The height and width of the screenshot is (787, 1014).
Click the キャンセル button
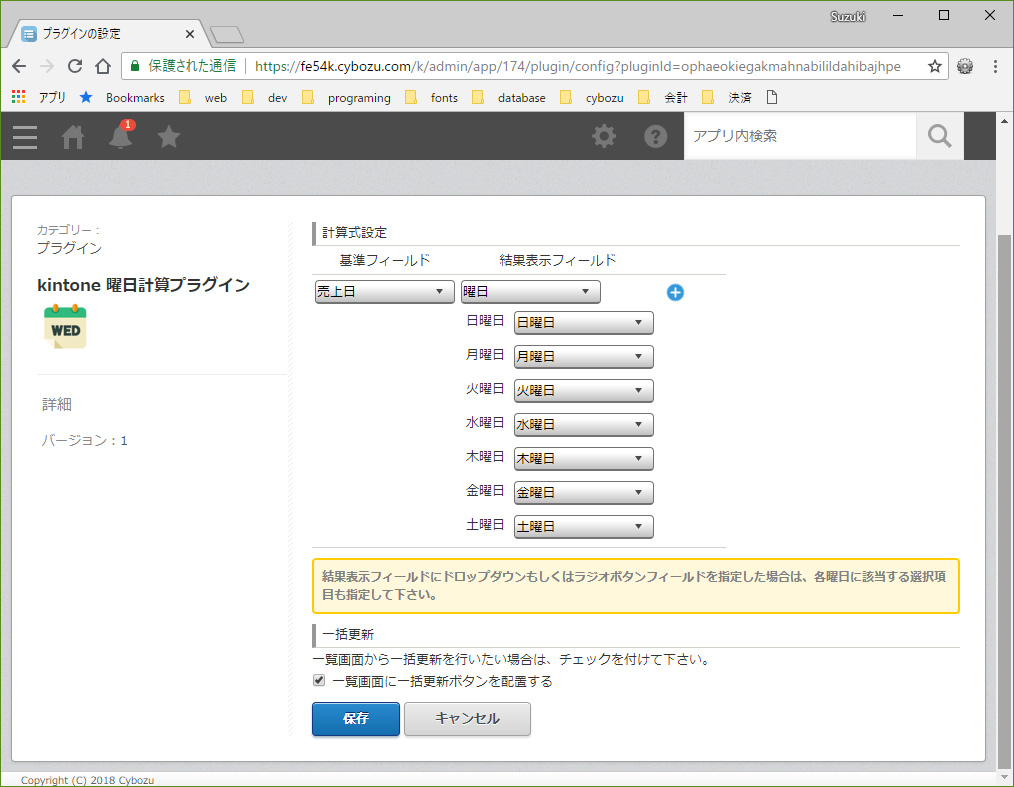click(x=467, y=718)
